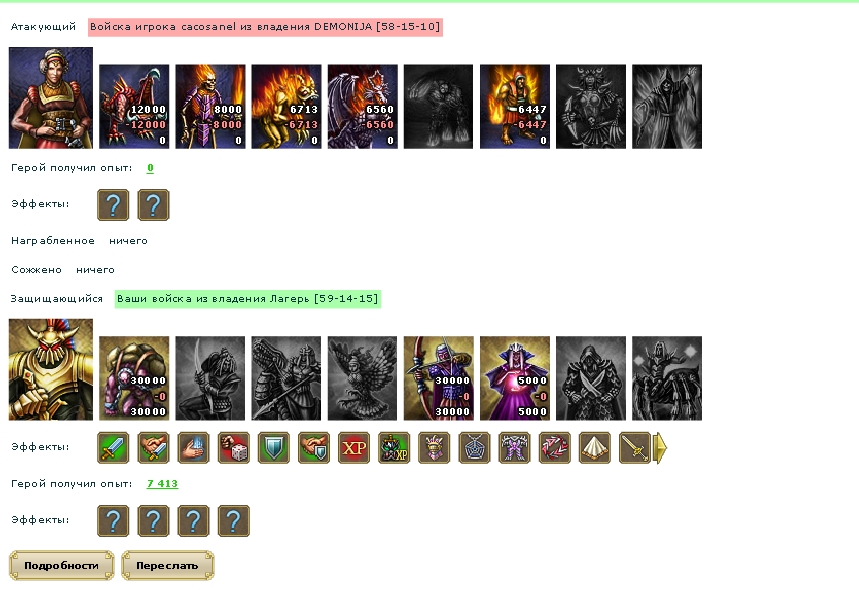Click the green sword effect icon
Screen dimensions: 859x590
(113, 448)
